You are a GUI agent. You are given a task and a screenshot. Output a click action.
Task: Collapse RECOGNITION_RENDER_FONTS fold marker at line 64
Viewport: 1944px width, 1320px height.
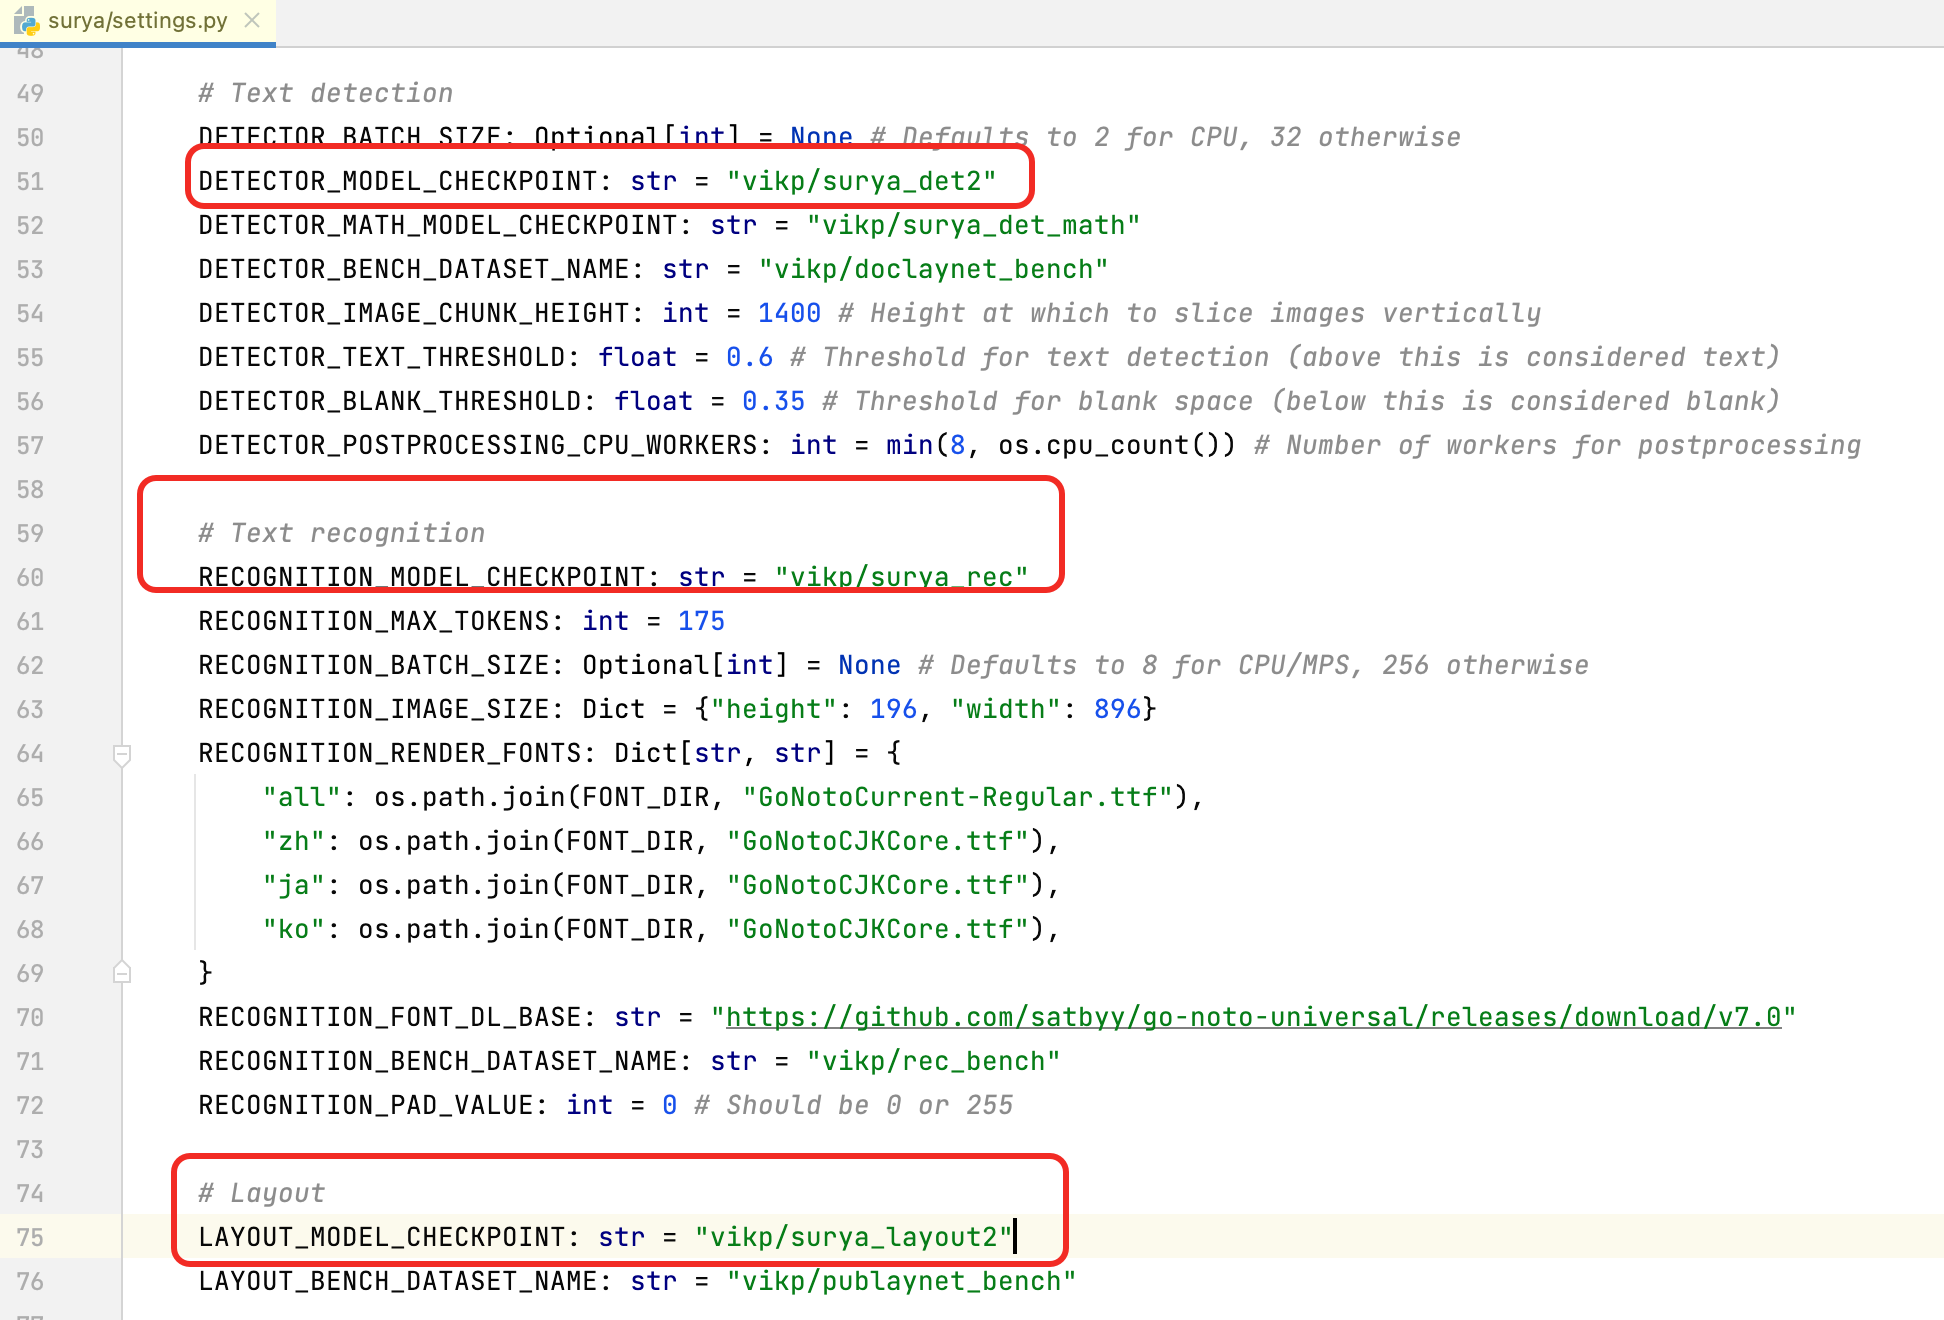(122, 754)
